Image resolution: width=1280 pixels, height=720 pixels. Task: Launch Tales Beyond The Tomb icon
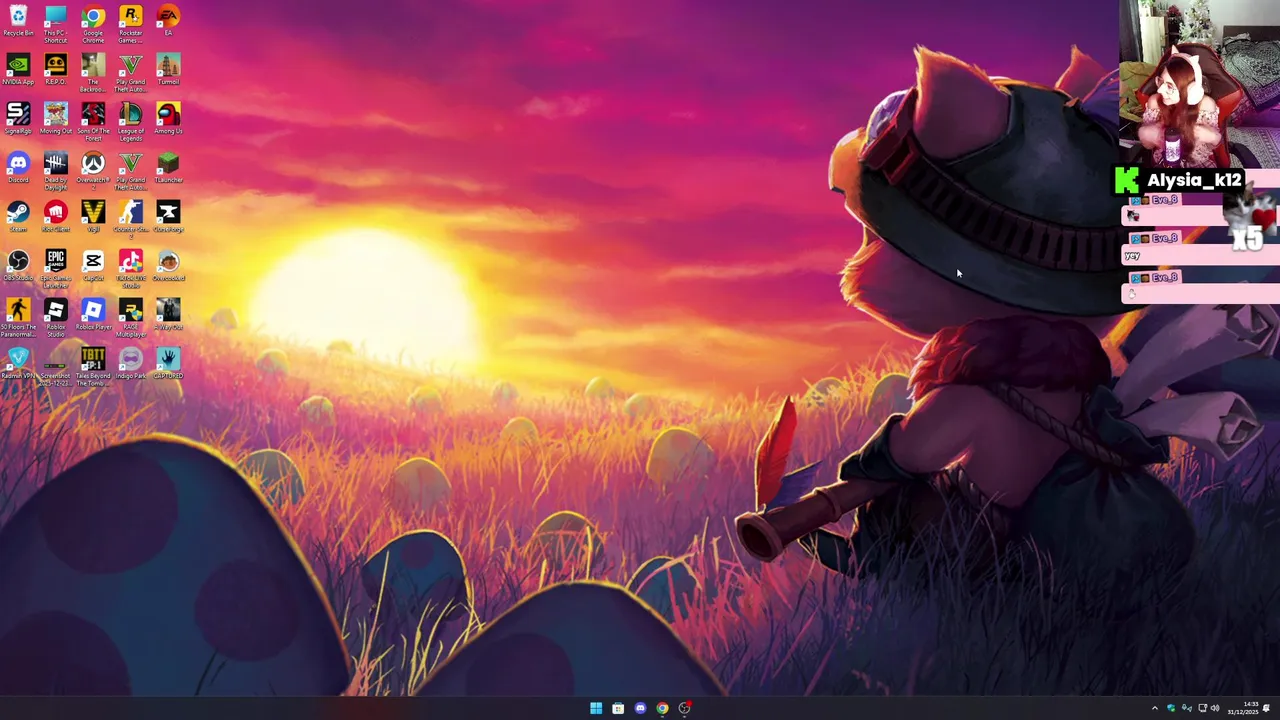93,367
